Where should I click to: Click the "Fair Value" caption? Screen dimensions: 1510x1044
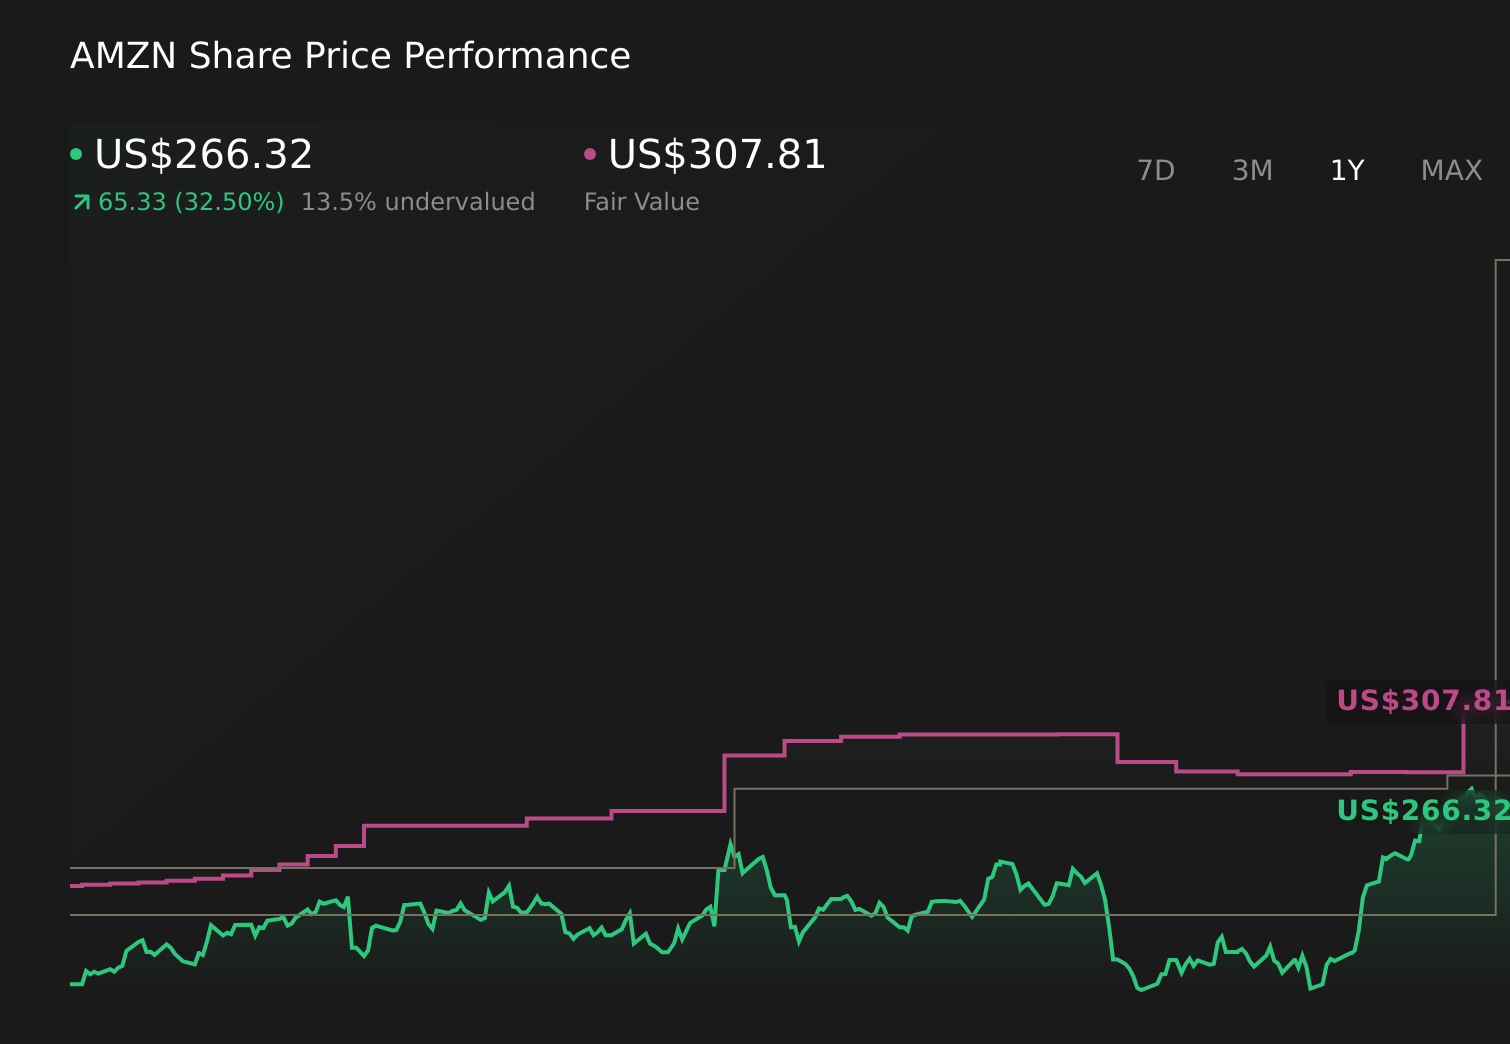tap(642, 202)
